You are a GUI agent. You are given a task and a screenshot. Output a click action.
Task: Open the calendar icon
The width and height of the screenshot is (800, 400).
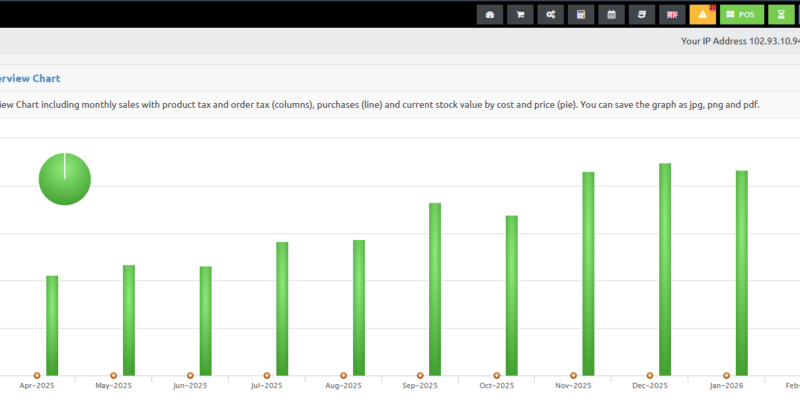[611, 15]
